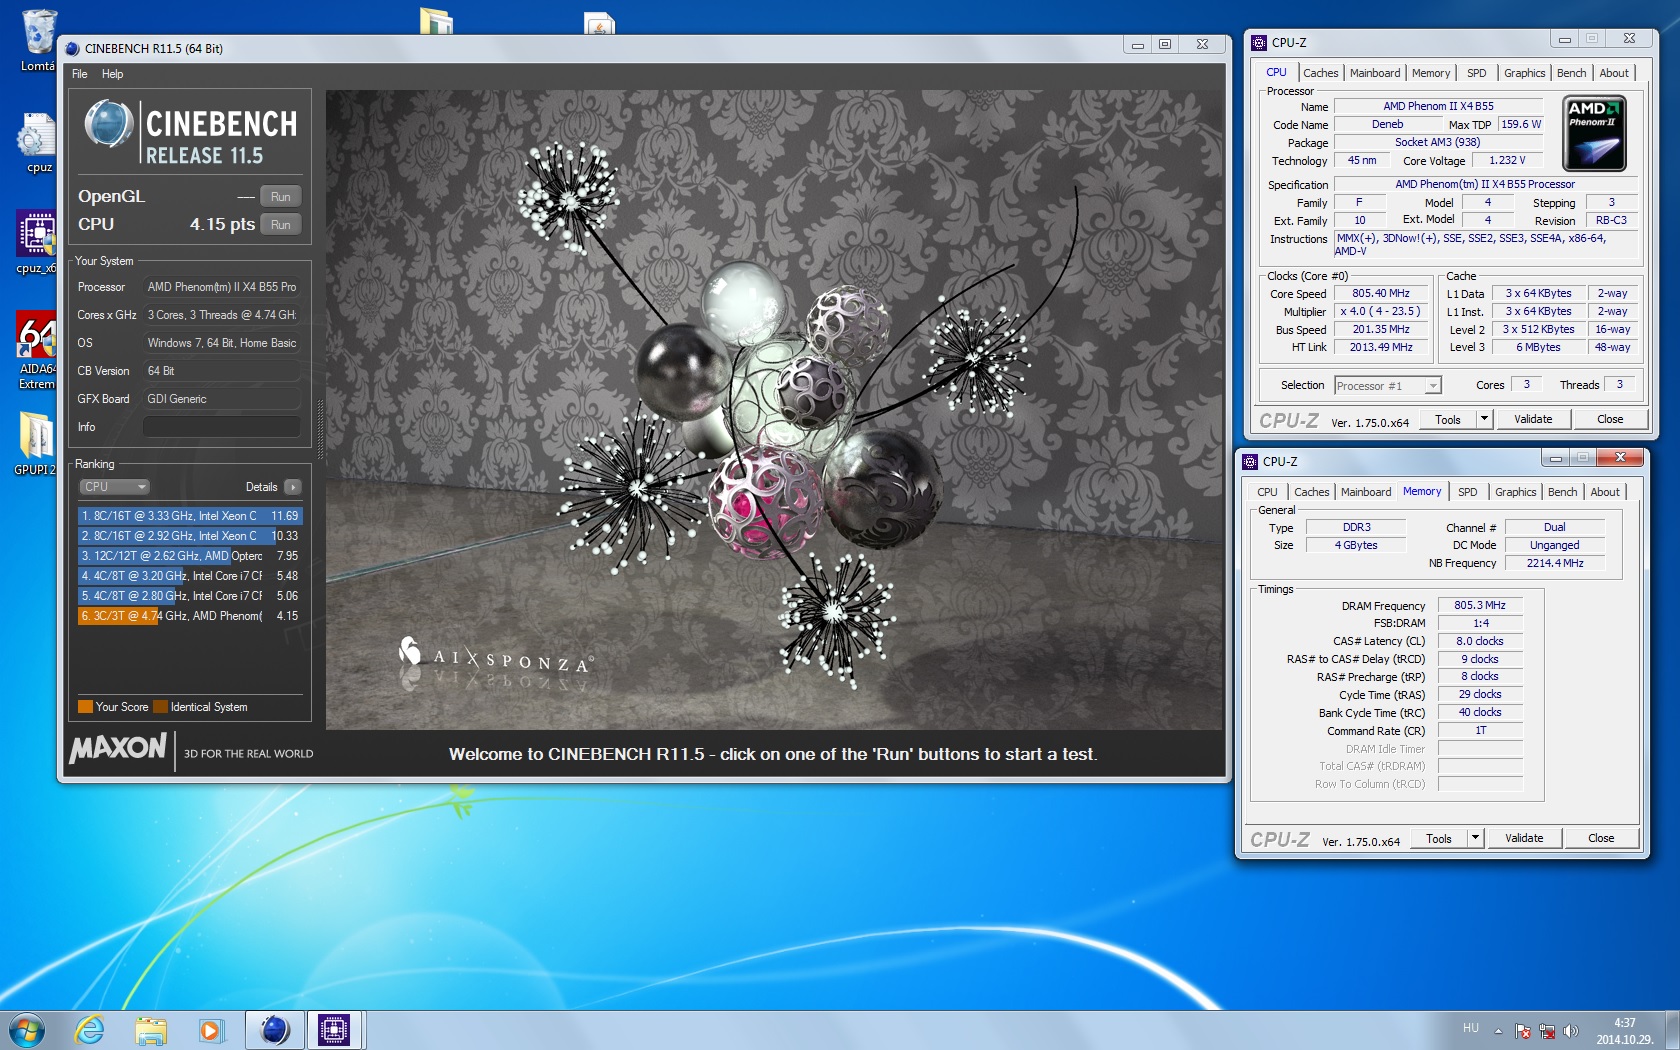The width and height of the screenshot is (1680, 1050).
Task: Select ranking row 4 Core i7 5.48
Action: pos(190,576)
